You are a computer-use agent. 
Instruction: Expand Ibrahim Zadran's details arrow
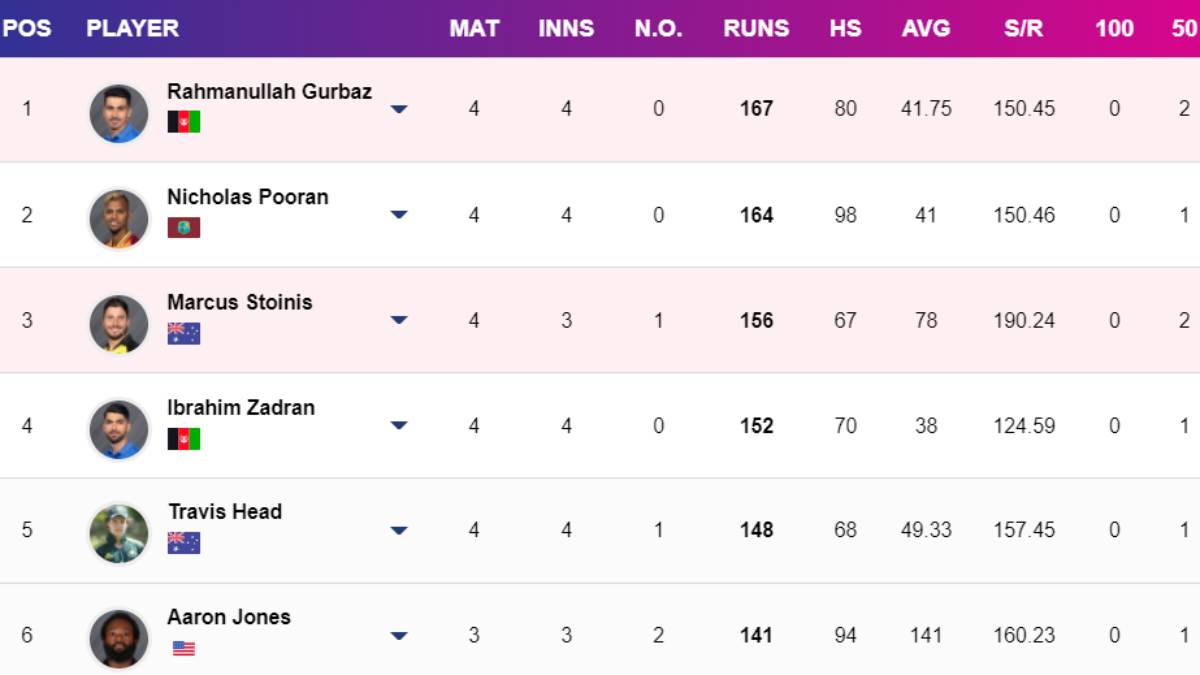pyautogui.click(x=399, y=425)
